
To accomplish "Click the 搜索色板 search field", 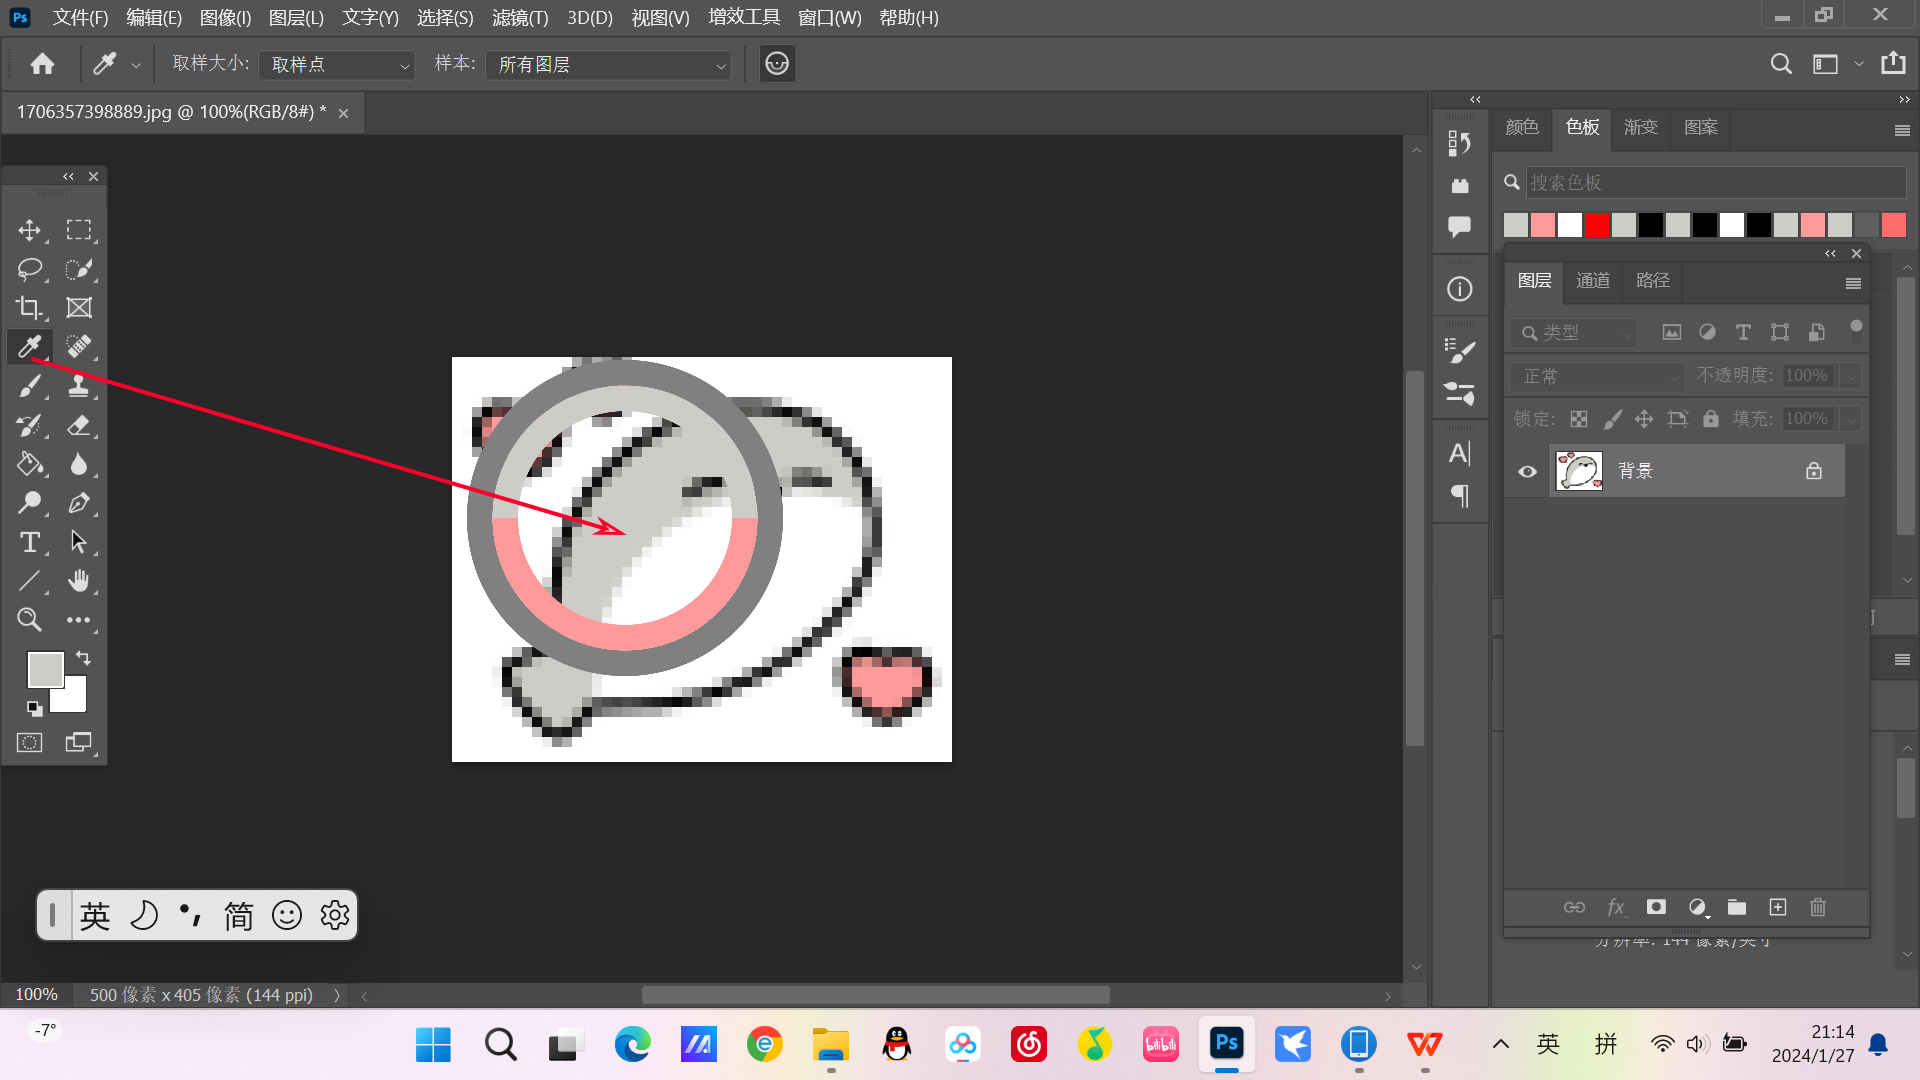I will pos(1716,182).
